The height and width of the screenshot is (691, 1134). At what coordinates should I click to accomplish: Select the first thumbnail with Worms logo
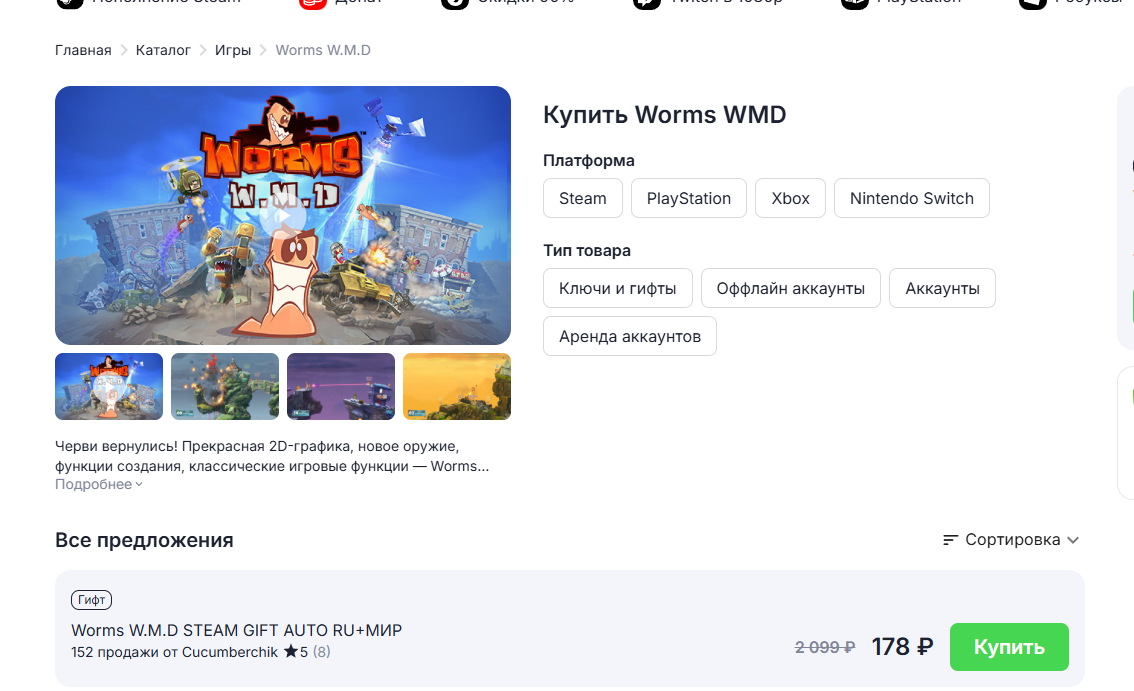pyautogui.click(x=109, y=386)
